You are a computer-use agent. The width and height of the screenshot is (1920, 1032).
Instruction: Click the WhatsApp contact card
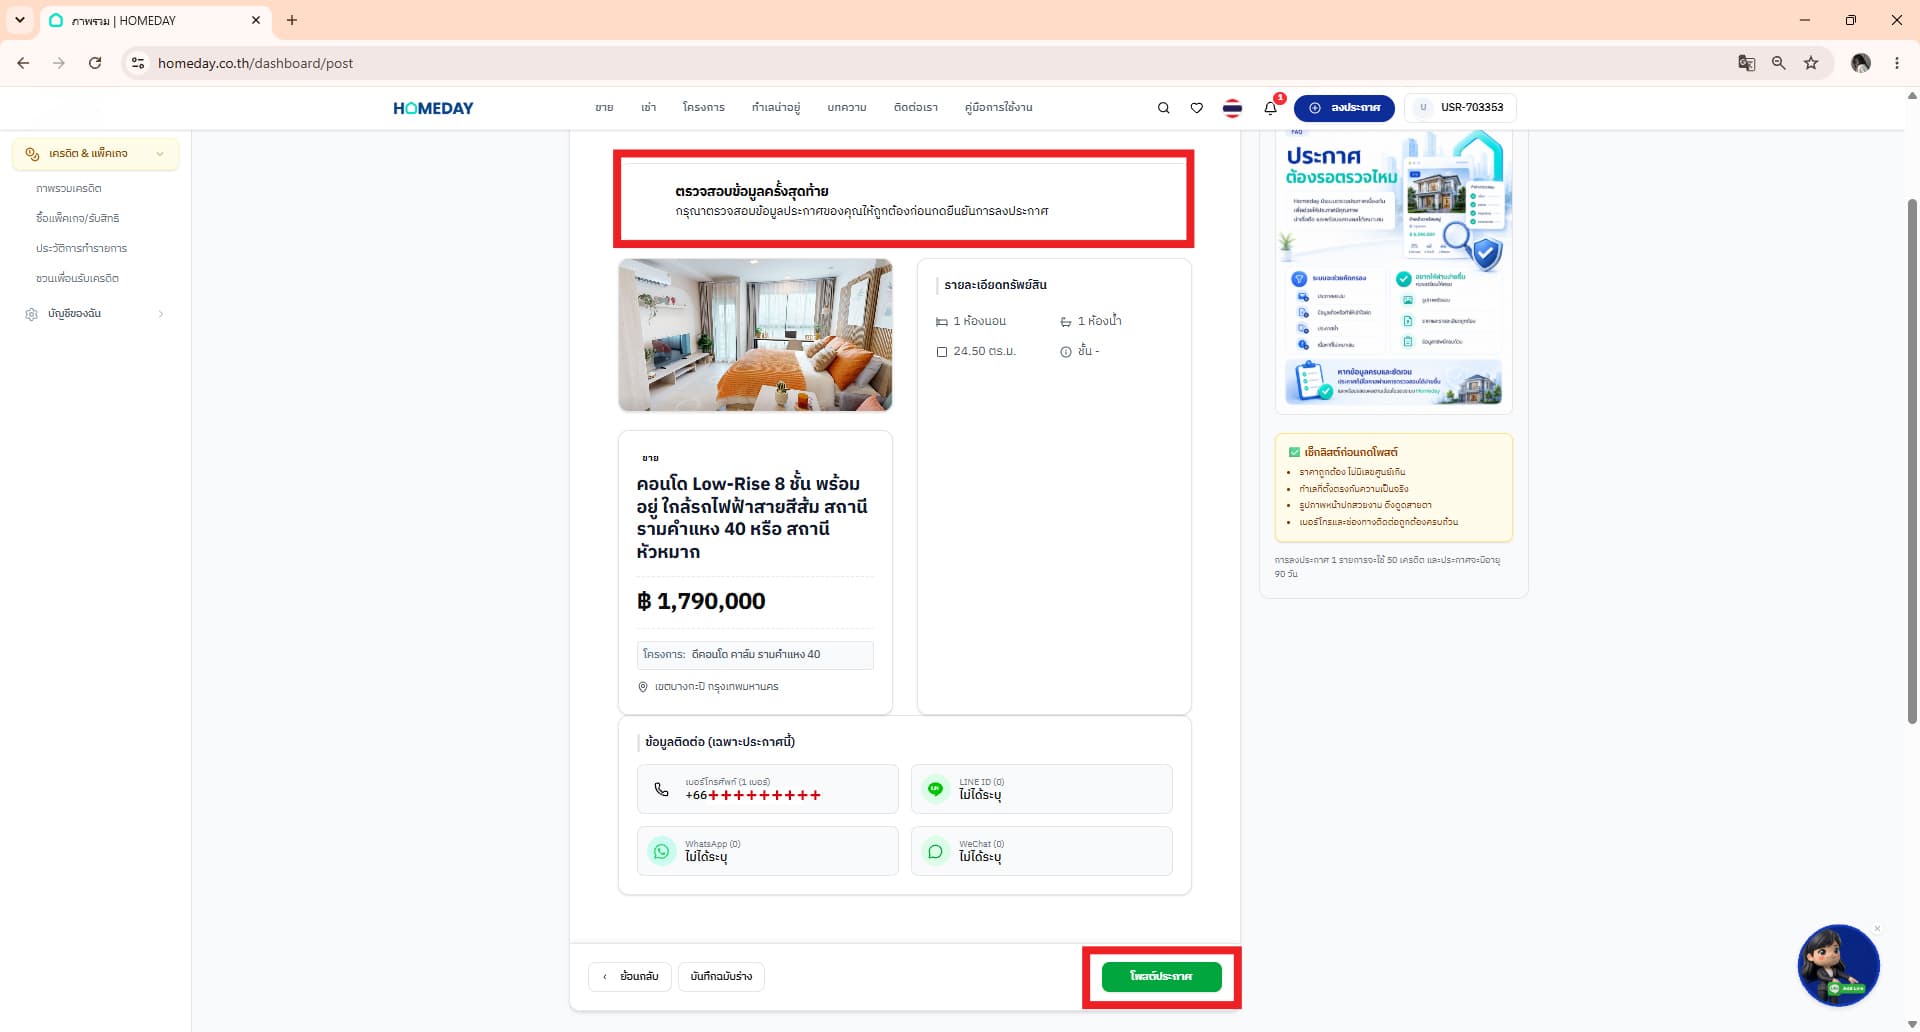click(x=767, y=851)
